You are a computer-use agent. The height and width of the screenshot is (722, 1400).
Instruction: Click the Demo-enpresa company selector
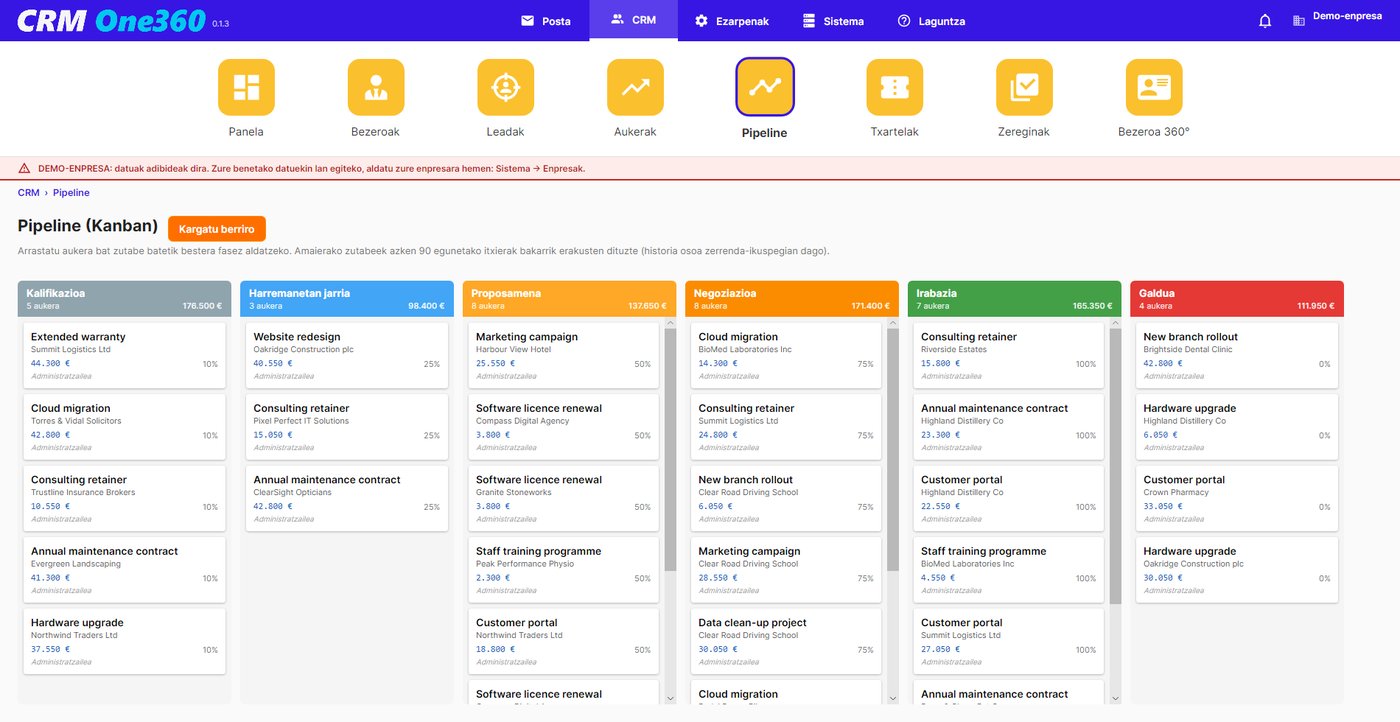point(1337,20)
